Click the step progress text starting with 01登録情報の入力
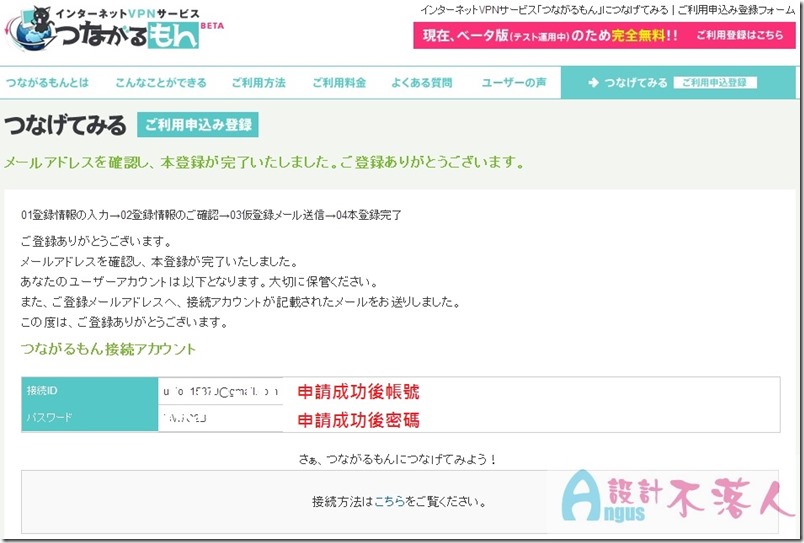This screenshot has width=804, height=543. (x=211, y=215)
